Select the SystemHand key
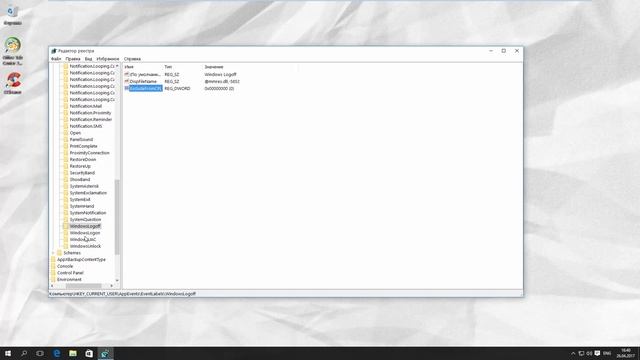Viewport: 640px width, 360px height. [x=82, y=206]
